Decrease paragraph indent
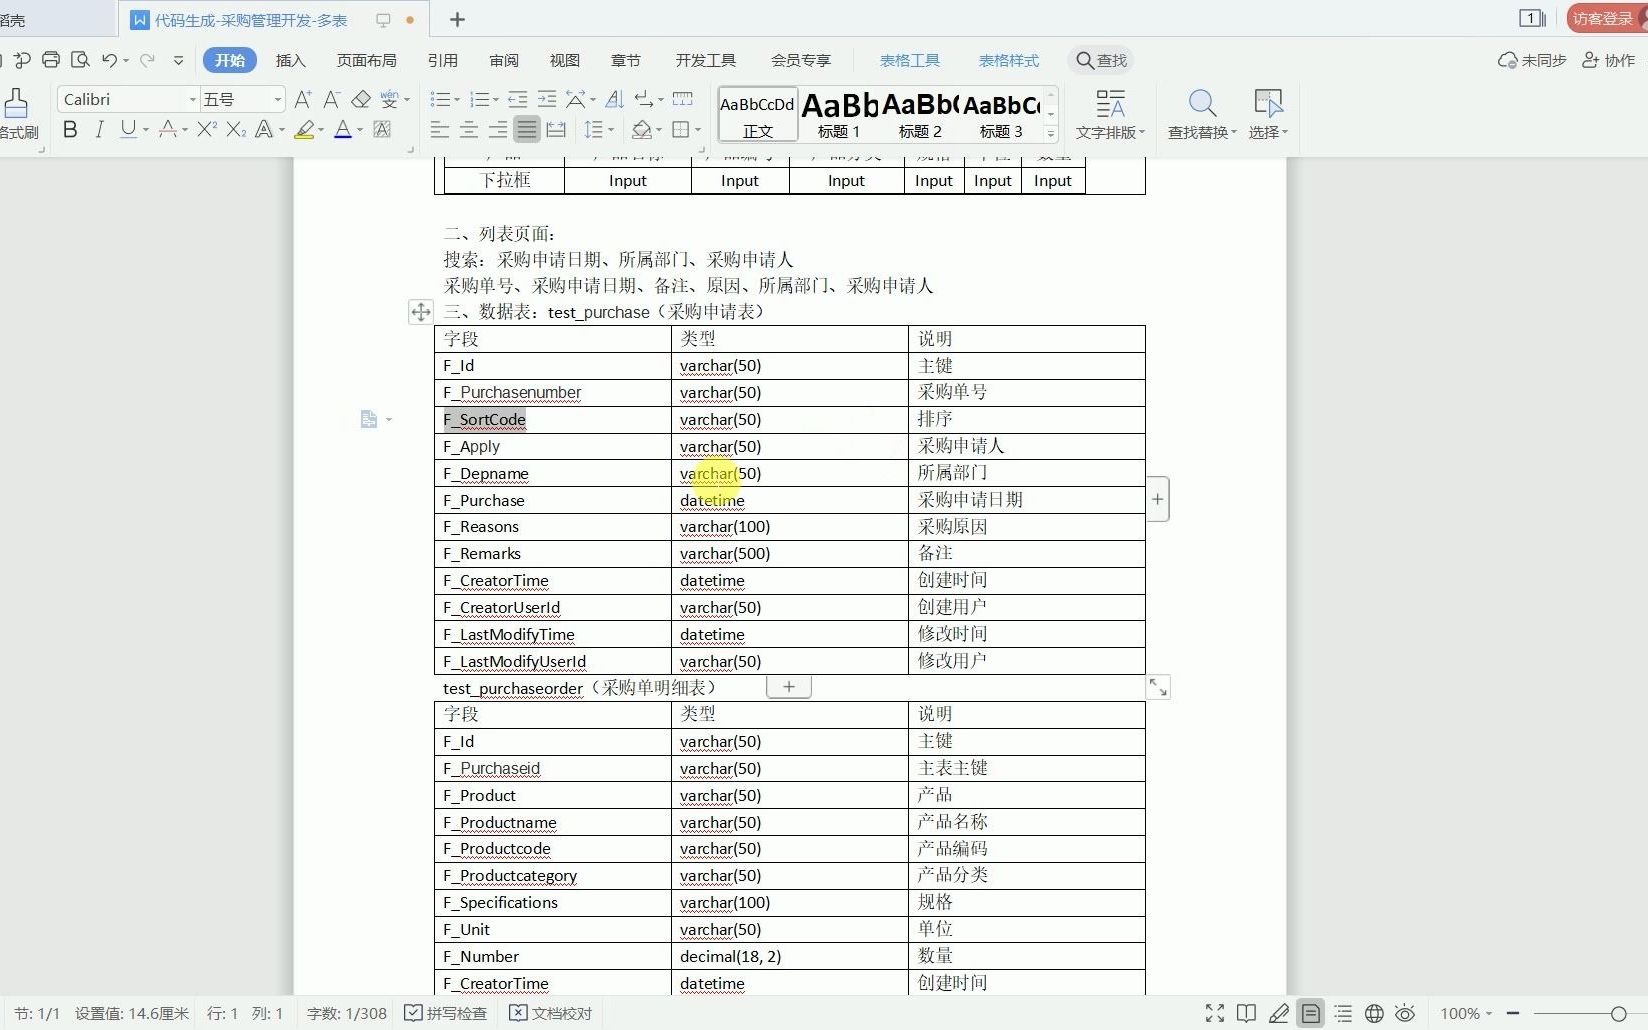Image resolution: width=1648 pixels, height=1030 pixels. (x=517, y=99)
